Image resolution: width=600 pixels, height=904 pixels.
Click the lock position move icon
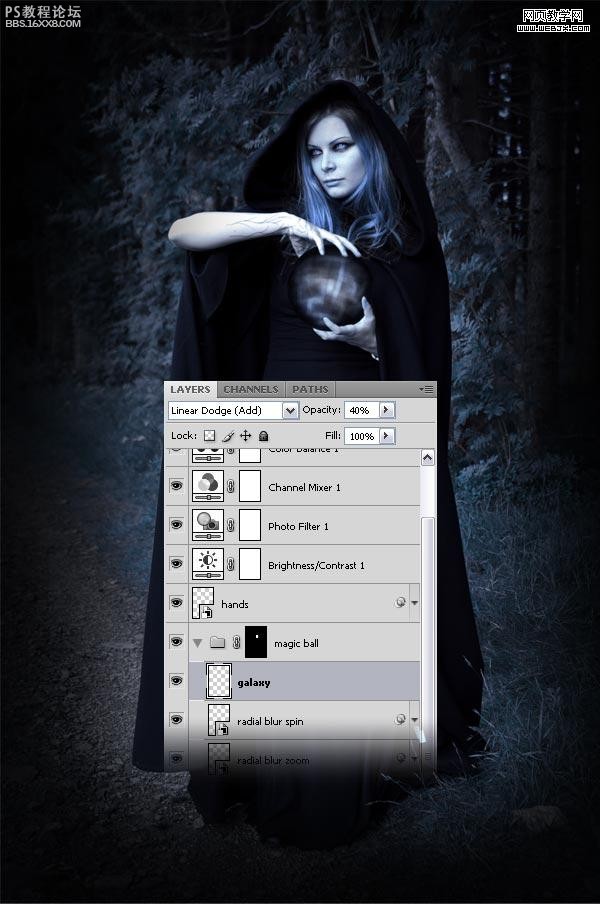[x=246, y=436]
